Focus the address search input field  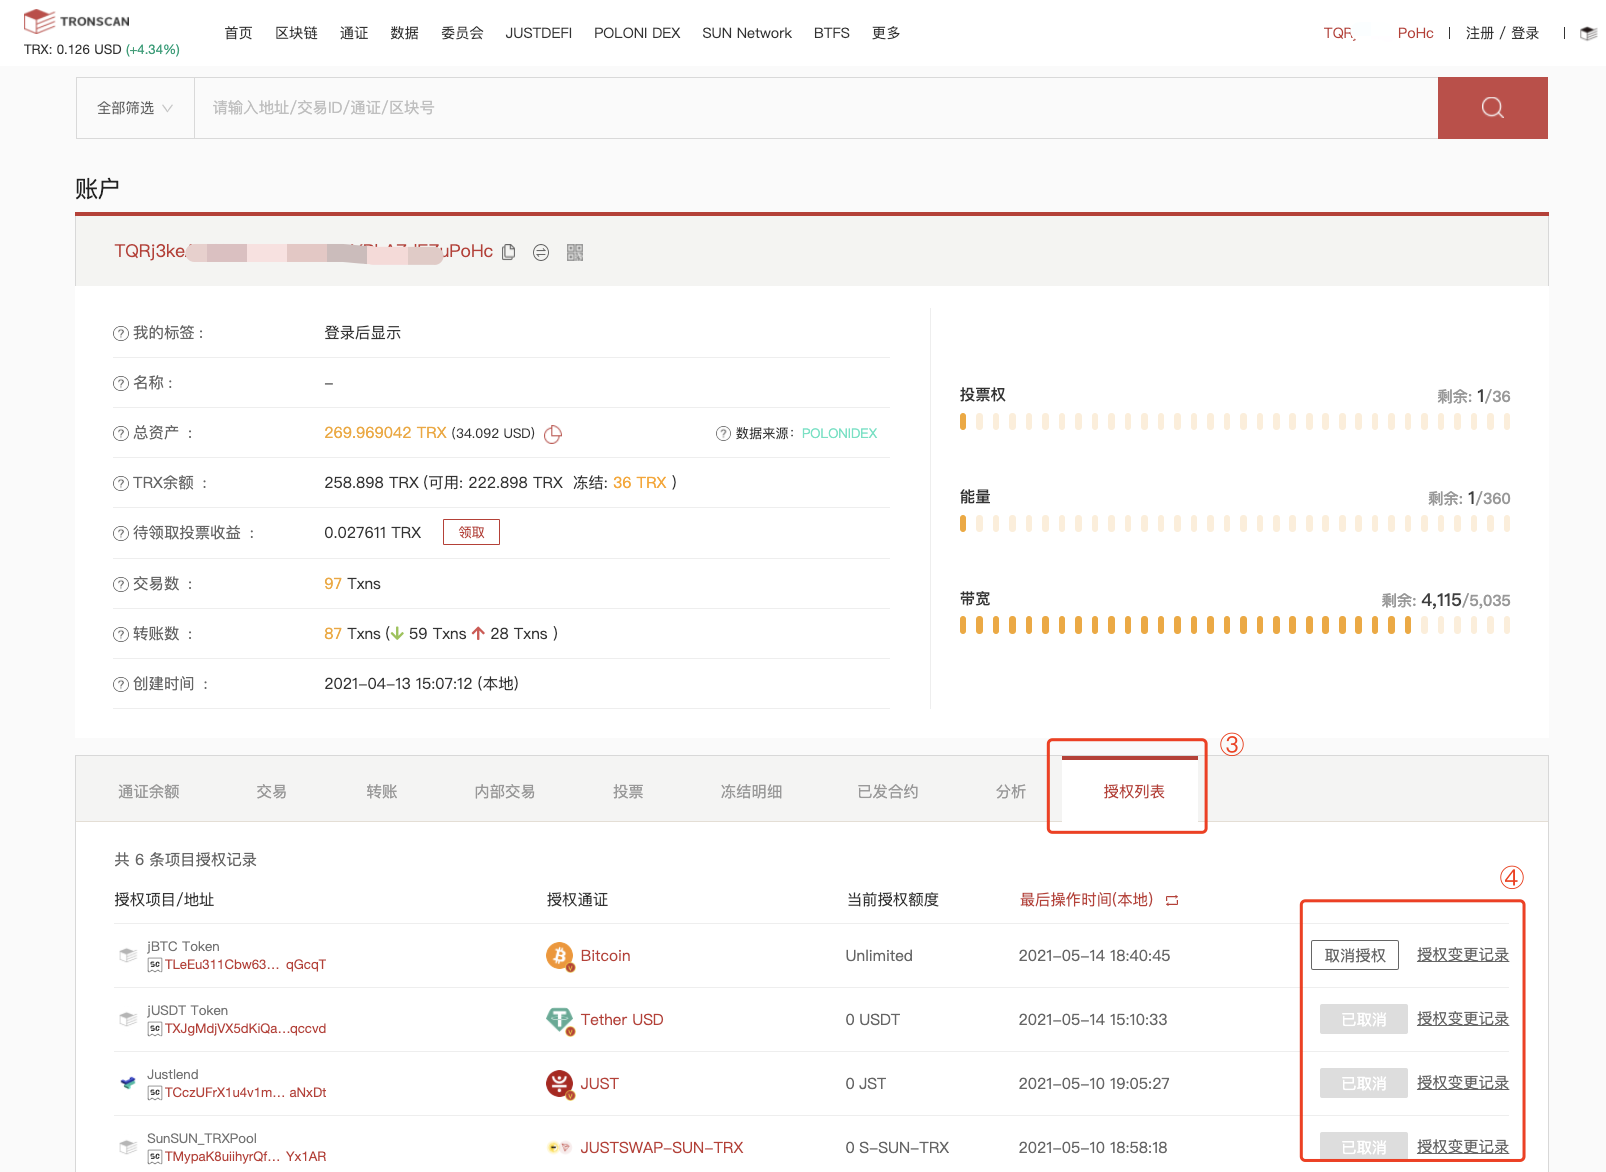point(816,108)
